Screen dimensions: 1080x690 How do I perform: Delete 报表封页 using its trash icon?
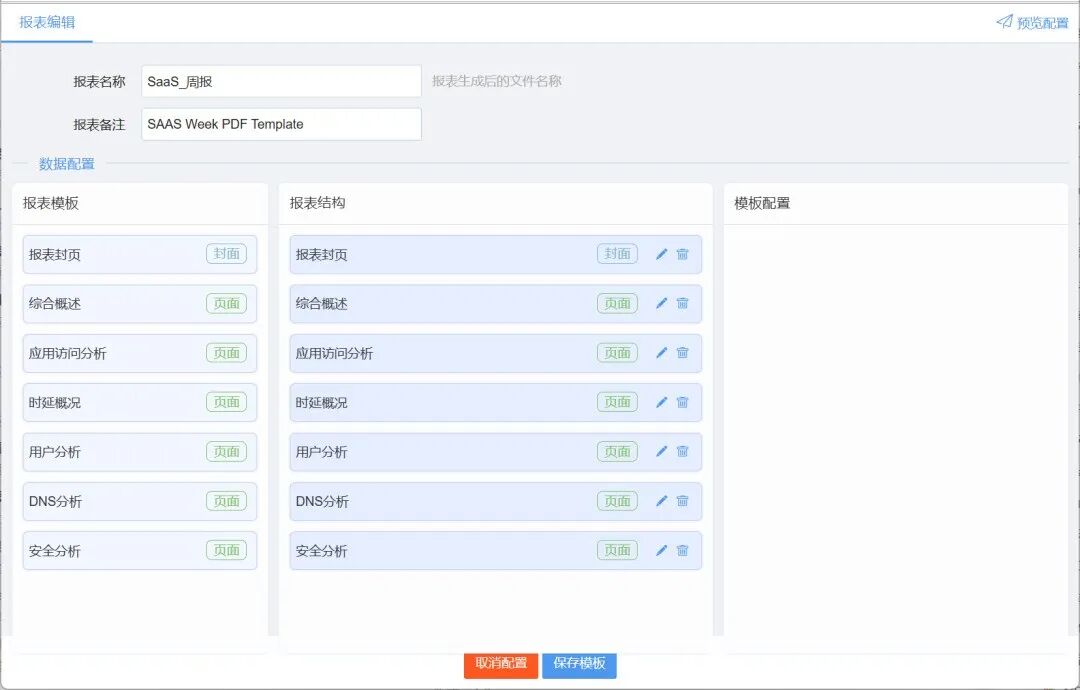point(682,254)
